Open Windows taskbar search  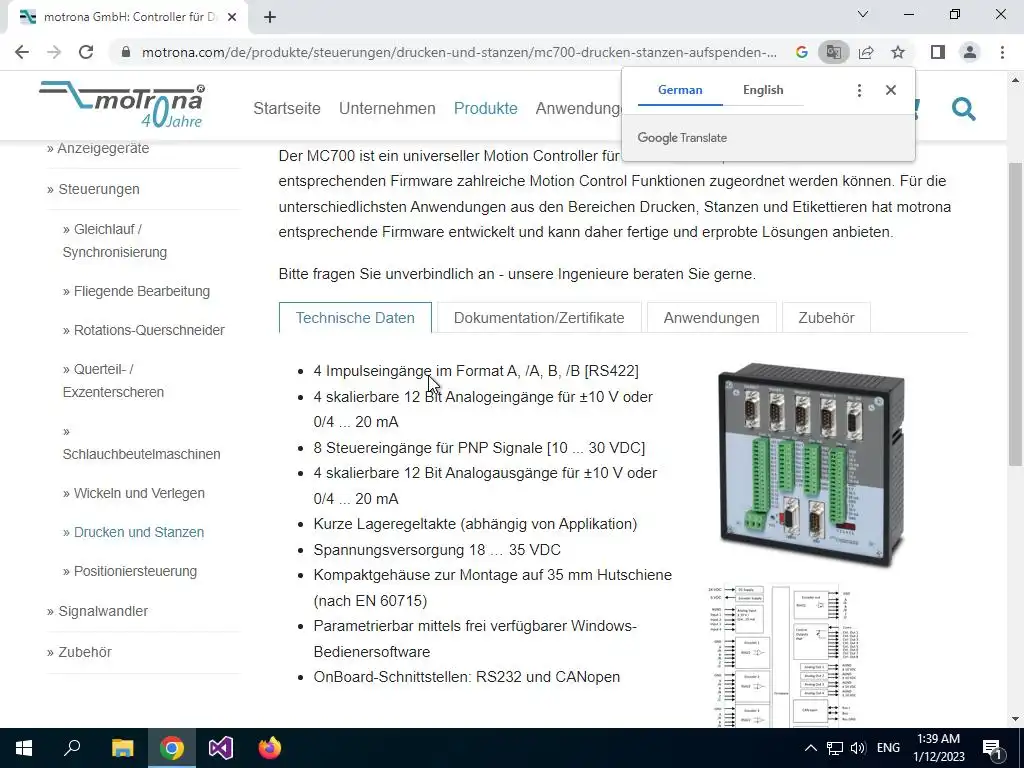point(72,748)
